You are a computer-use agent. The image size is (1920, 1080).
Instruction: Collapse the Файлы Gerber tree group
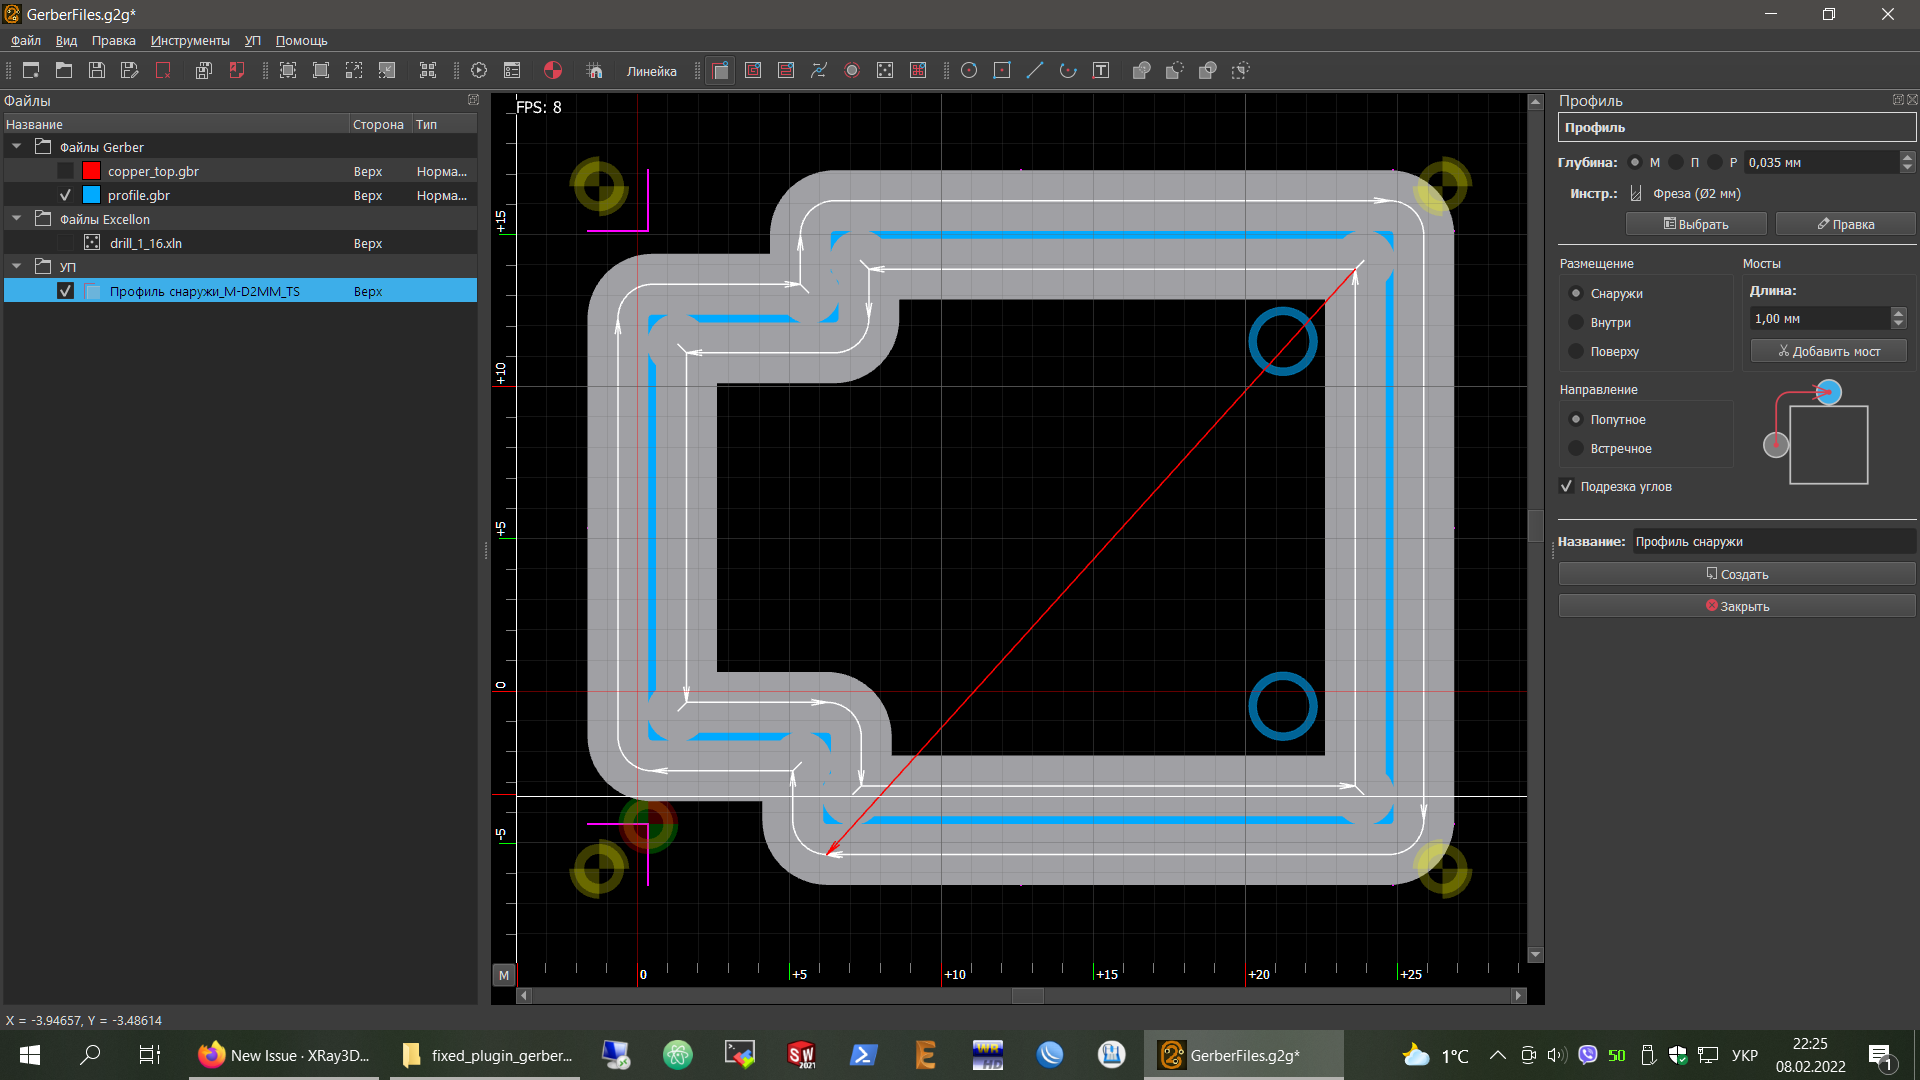(17, 147)
